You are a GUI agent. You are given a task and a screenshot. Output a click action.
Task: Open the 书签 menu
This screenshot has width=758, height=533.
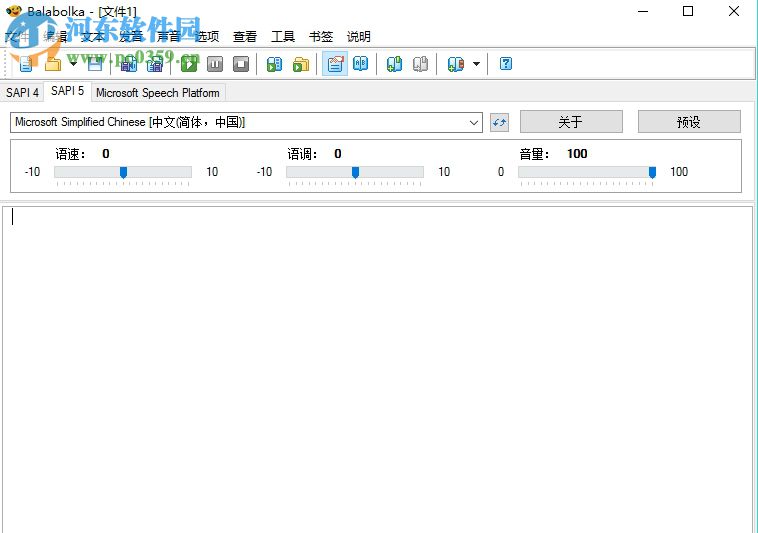321,36
